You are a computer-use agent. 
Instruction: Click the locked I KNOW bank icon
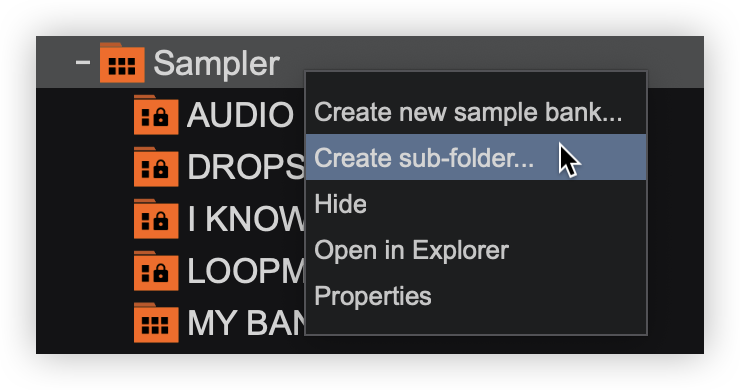tap(156, 219)
